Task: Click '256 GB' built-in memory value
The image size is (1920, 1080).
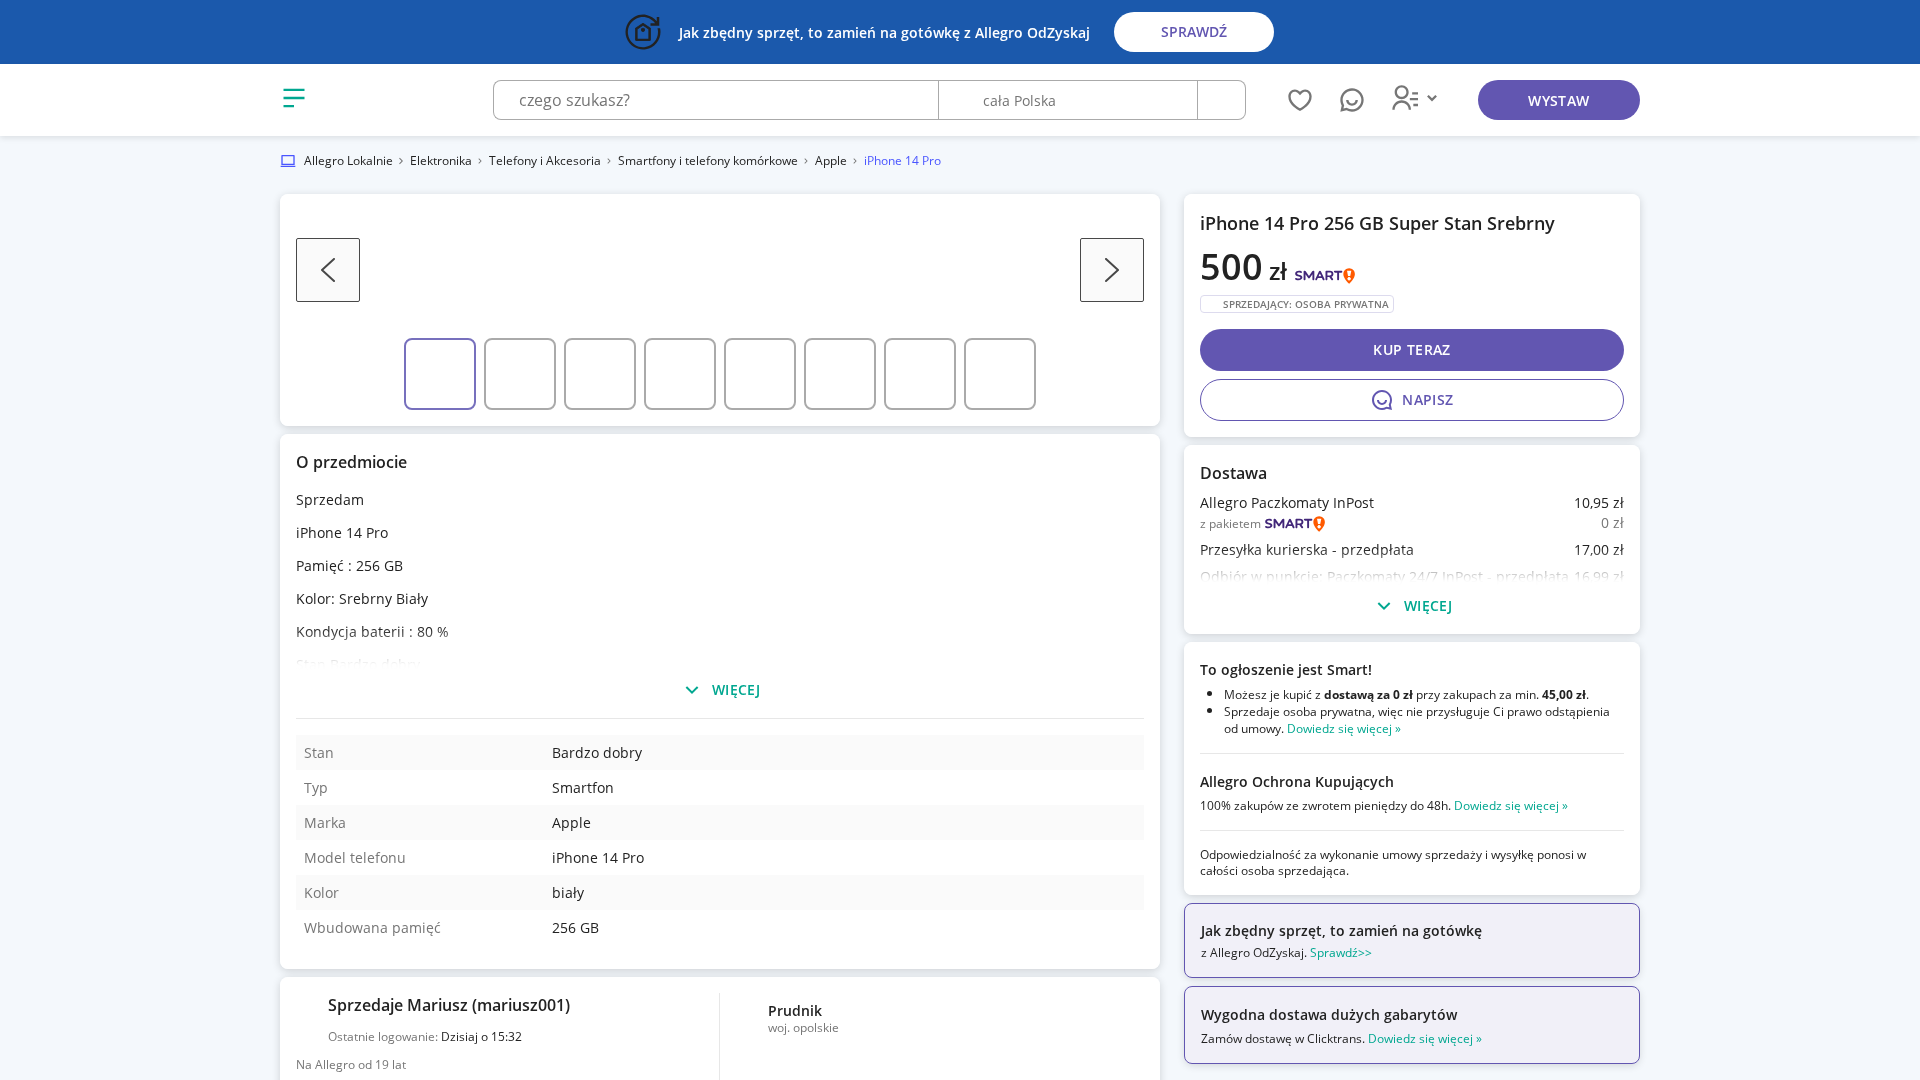Action: 575,928
